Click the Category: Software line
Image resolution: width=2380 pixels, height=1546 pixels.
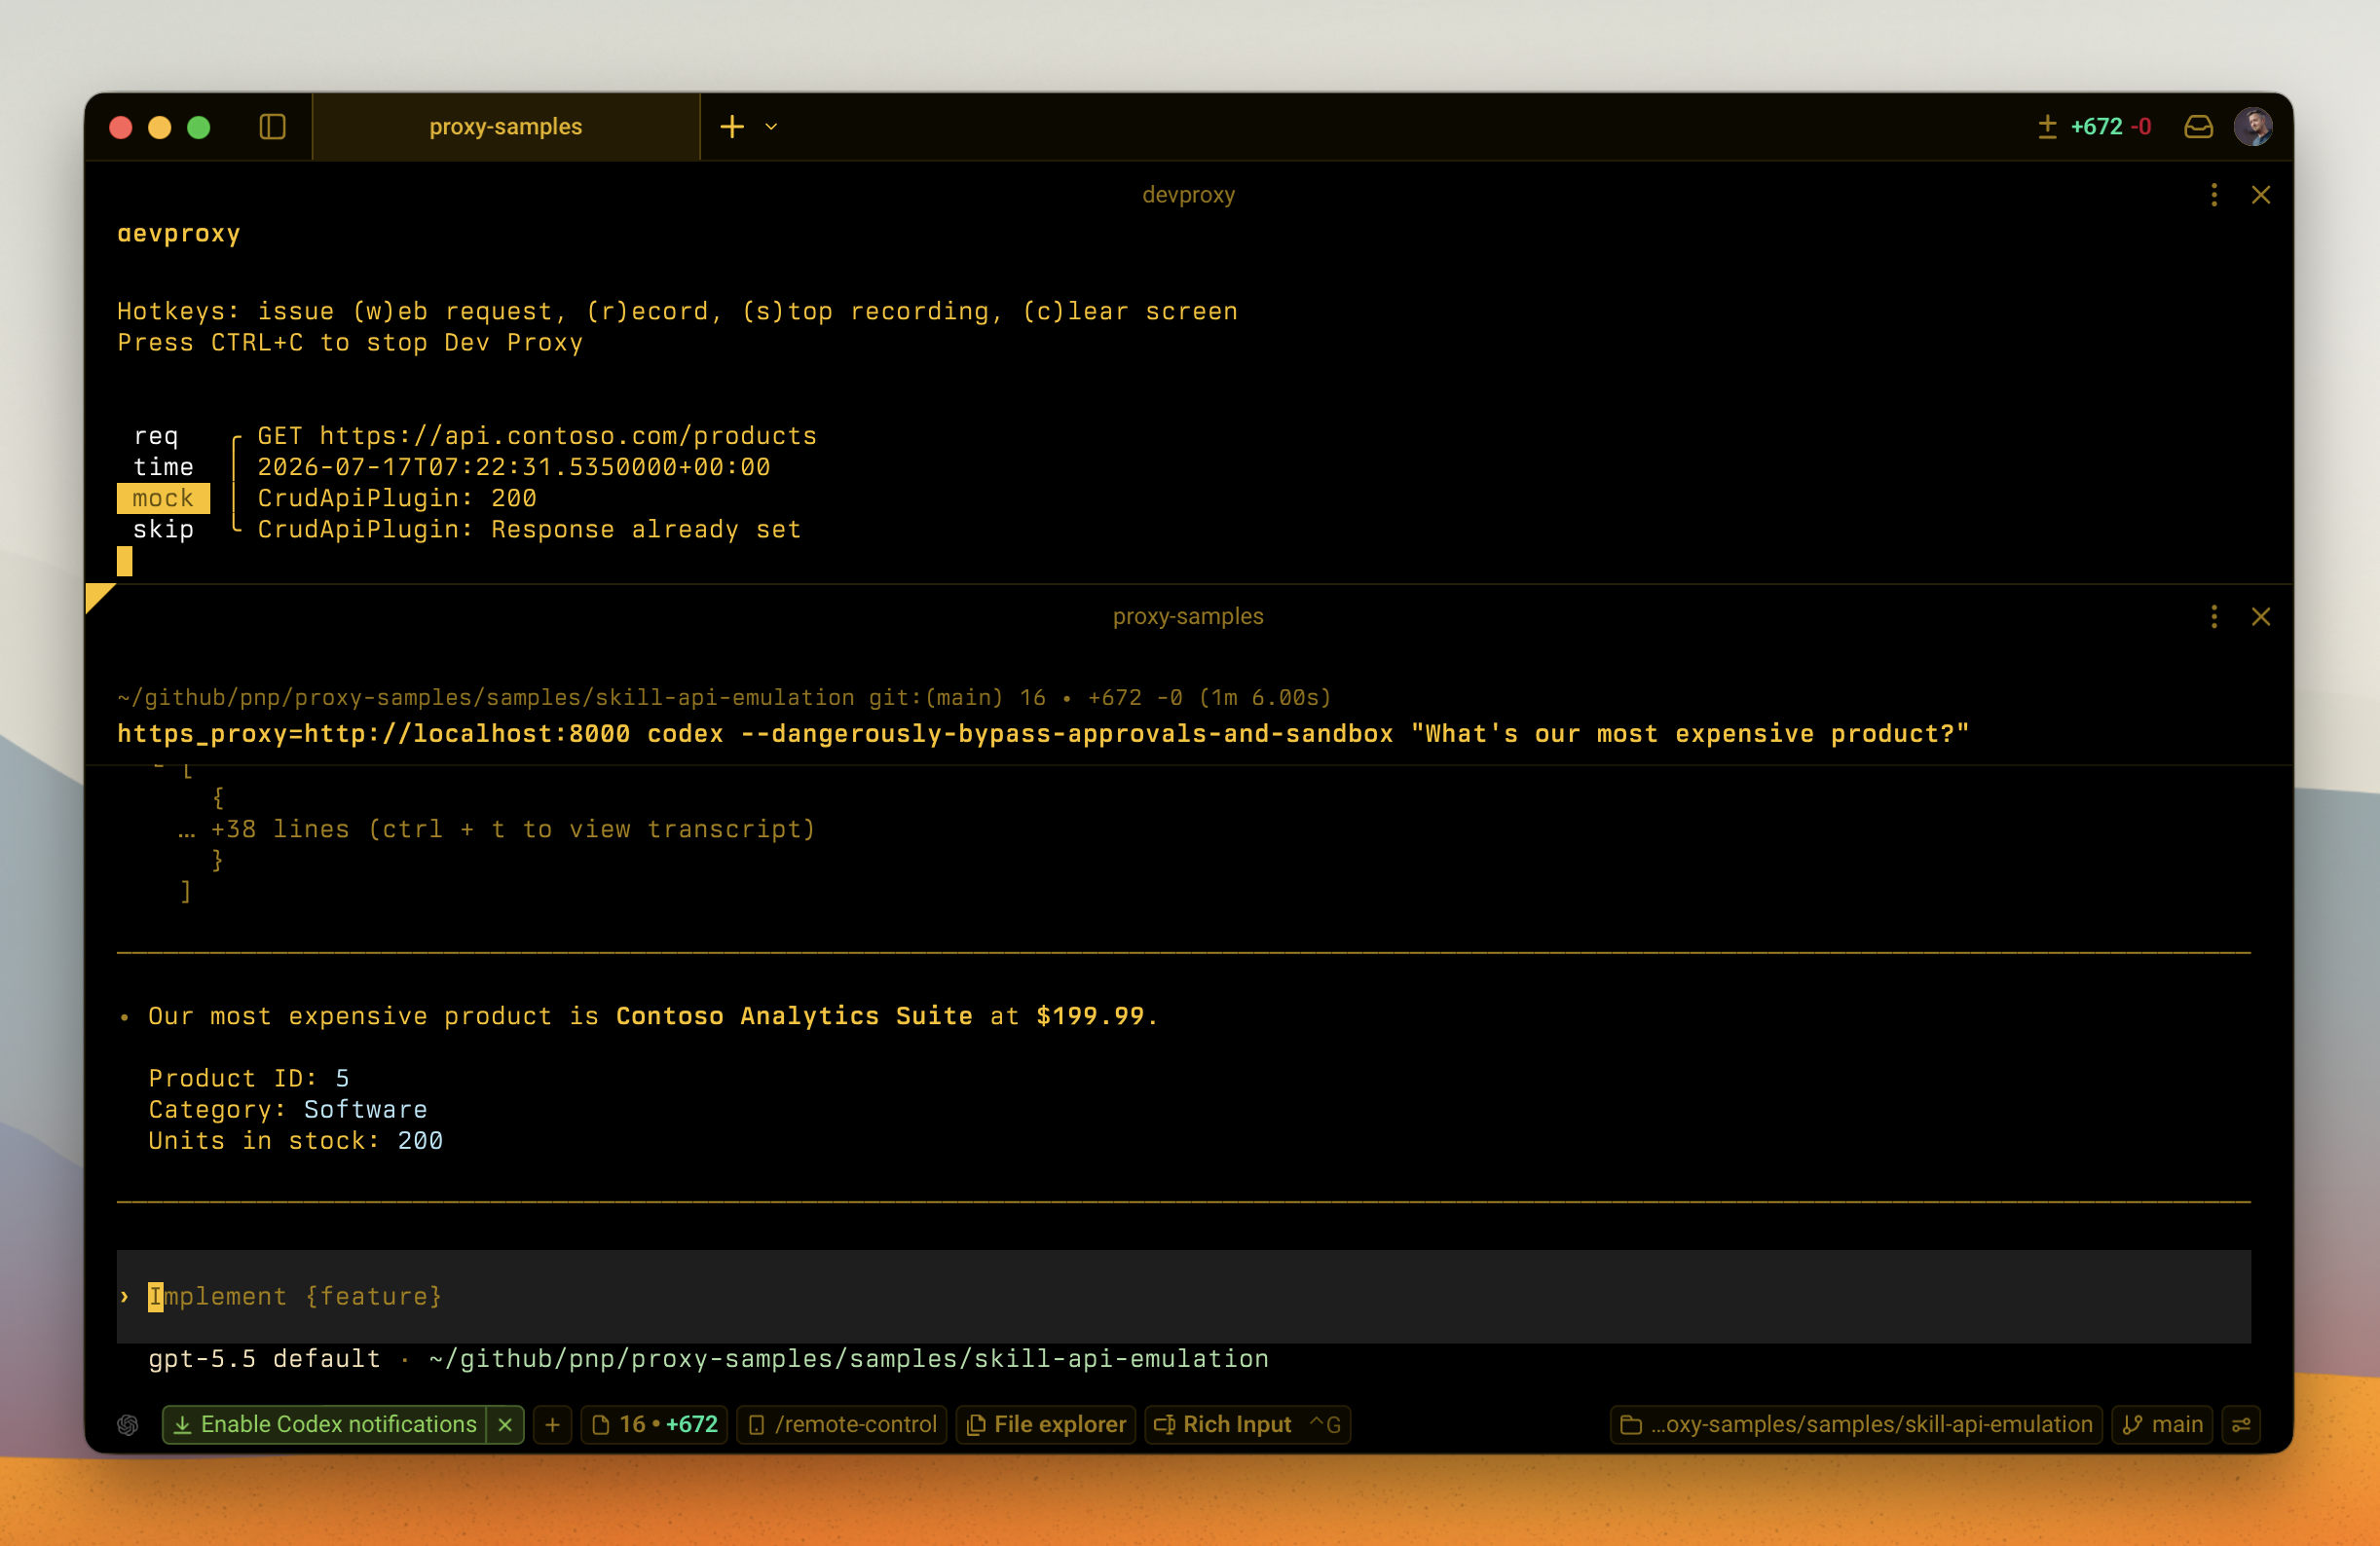pyautogui.click(x=288, y=1109)
